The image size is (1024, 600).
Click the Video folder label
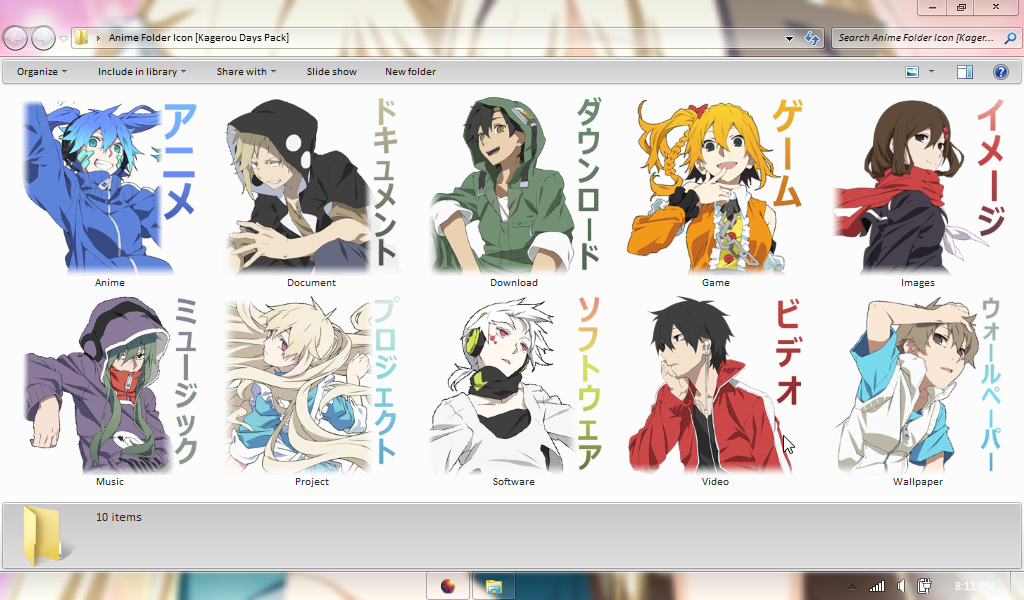[x=716, y=482]
